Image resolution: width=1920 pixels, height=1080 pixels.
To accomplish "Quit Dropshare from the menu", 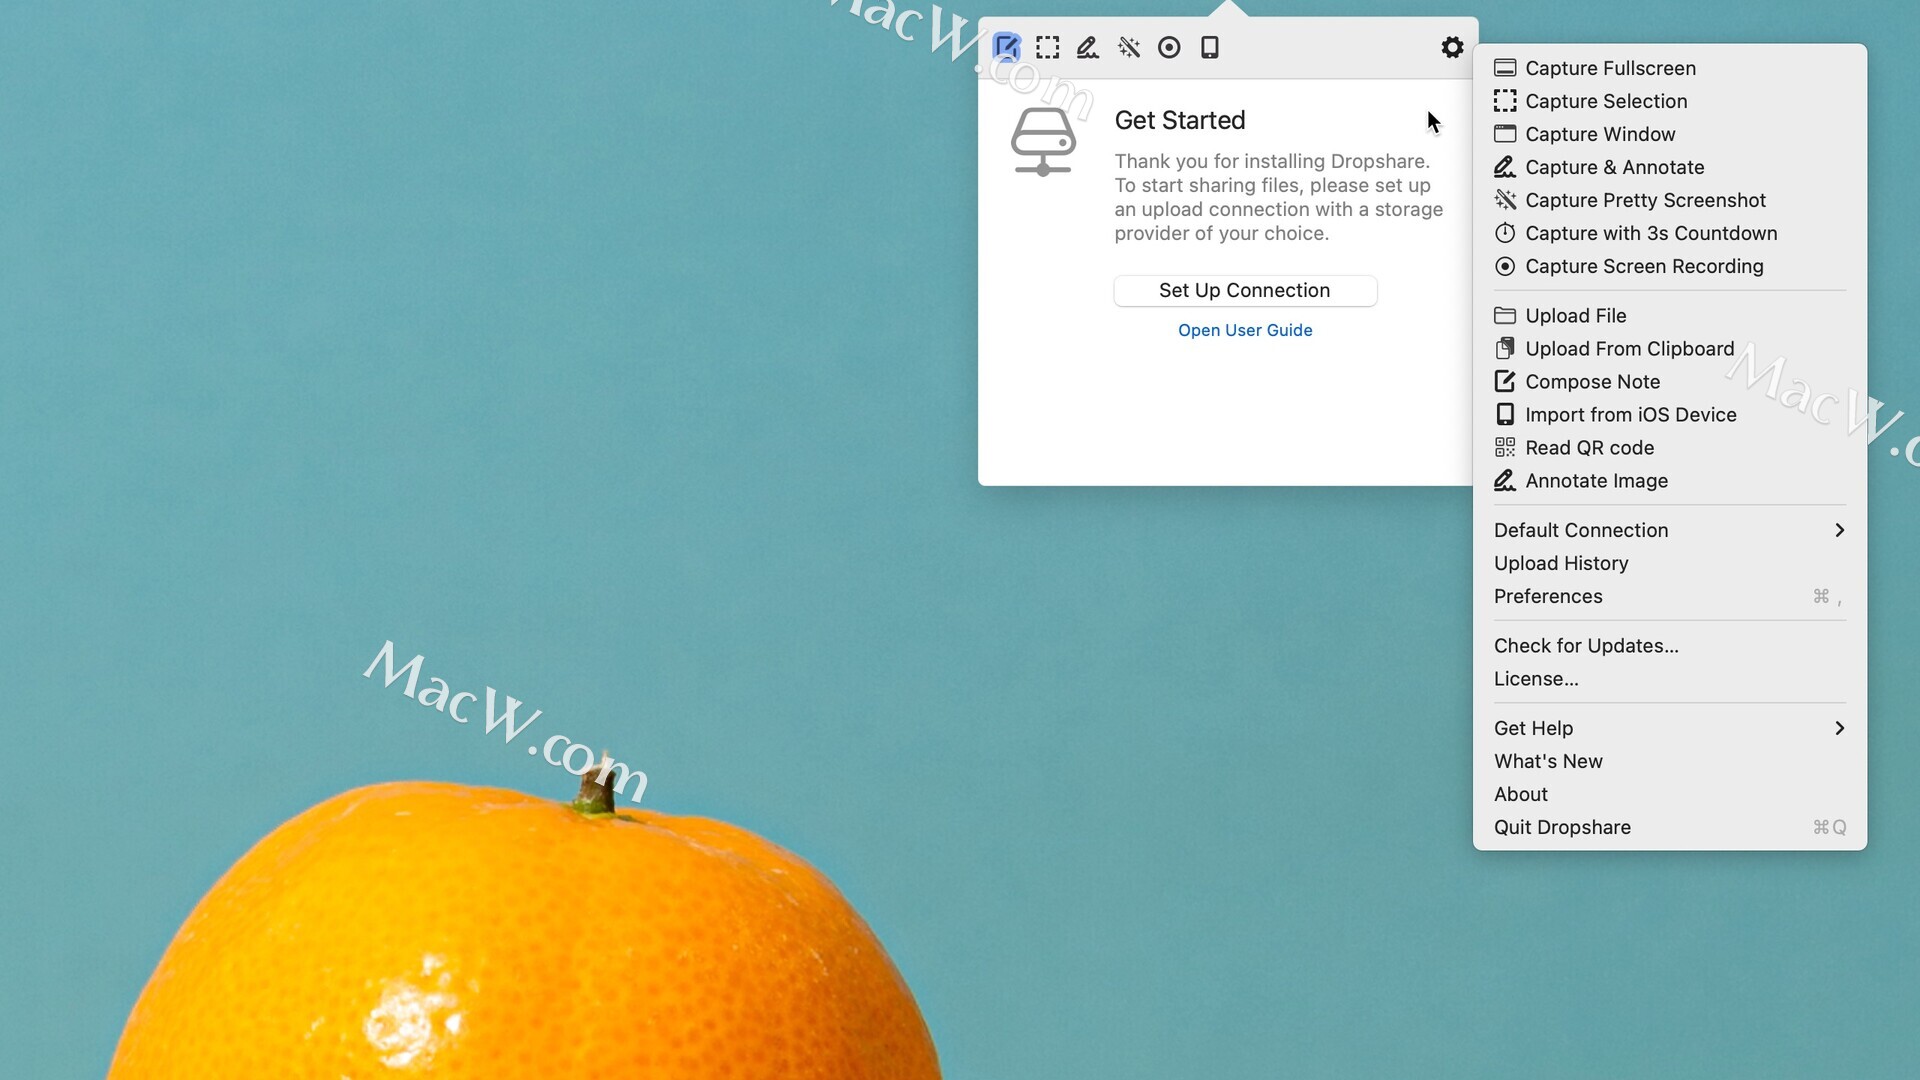I will pyautogui.click(x=1670, y=827).
